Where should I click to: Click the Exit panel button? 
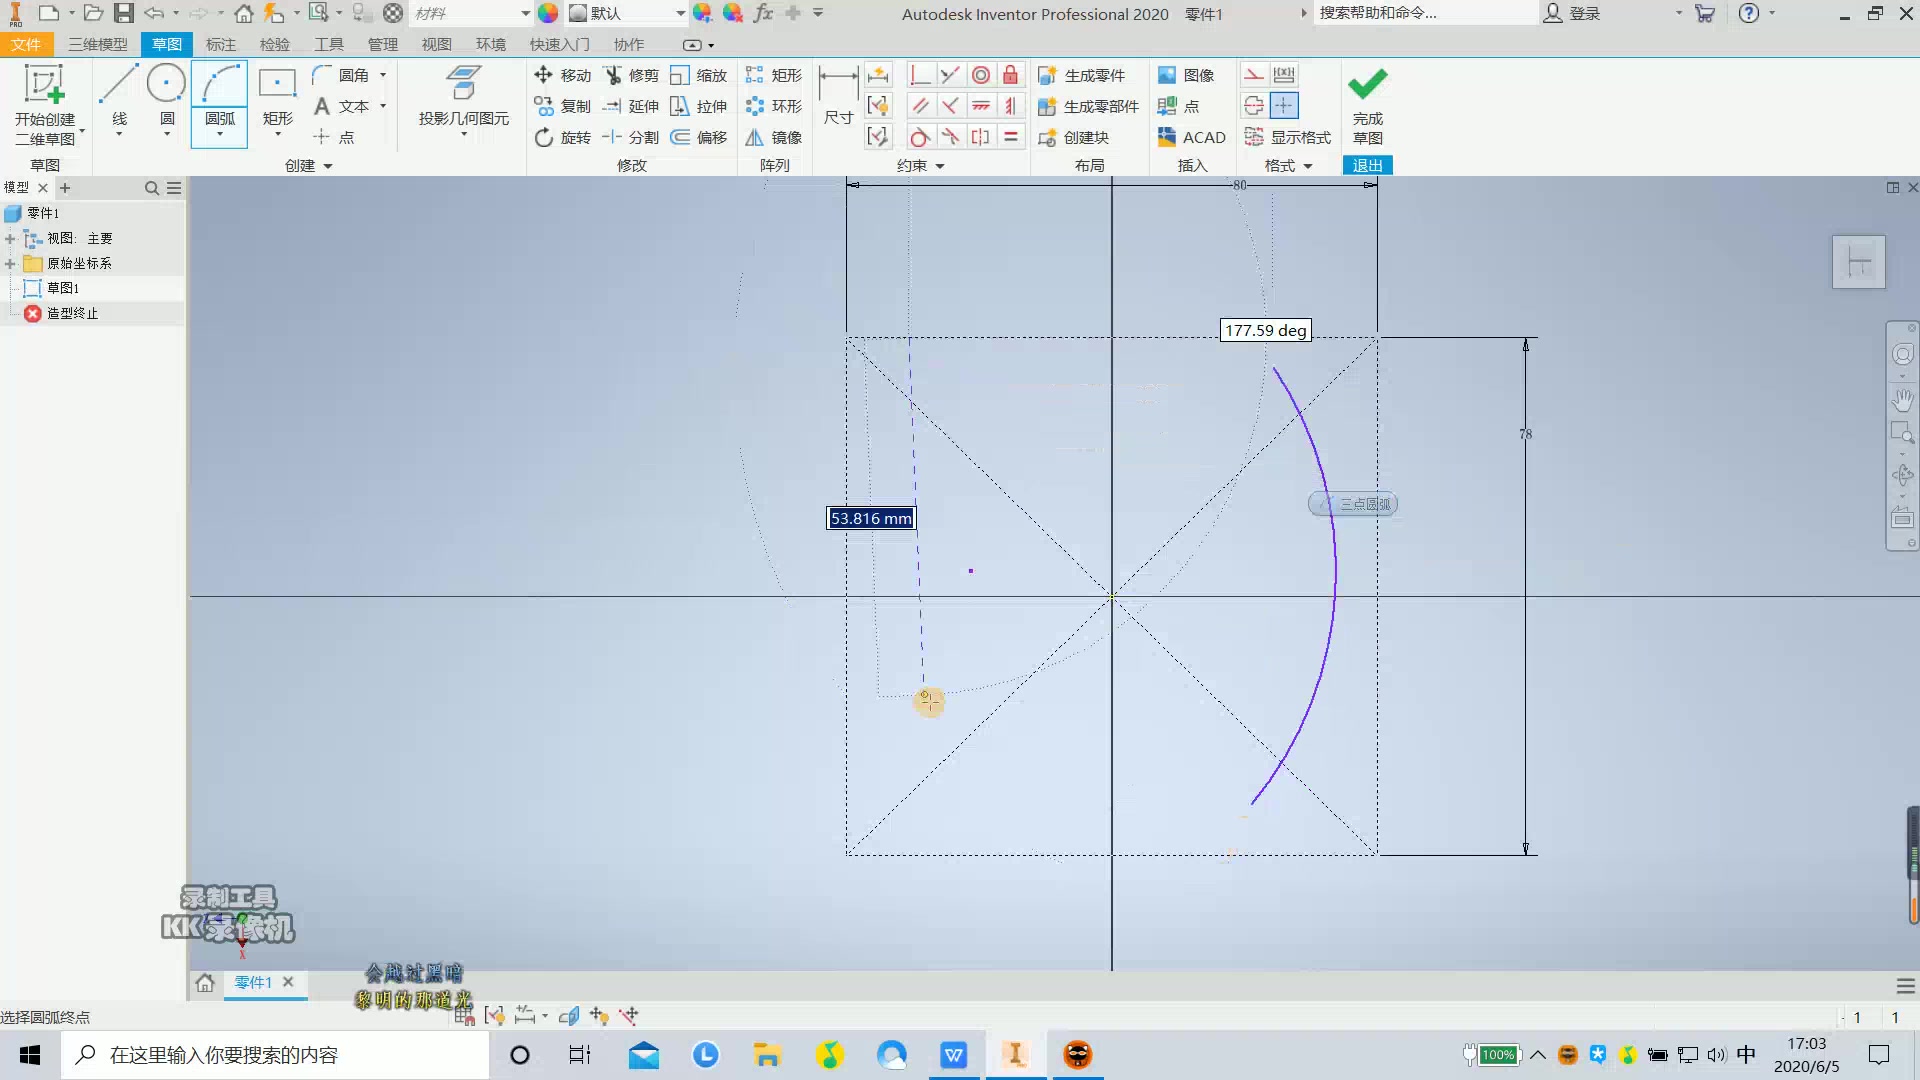(1367, 165)
